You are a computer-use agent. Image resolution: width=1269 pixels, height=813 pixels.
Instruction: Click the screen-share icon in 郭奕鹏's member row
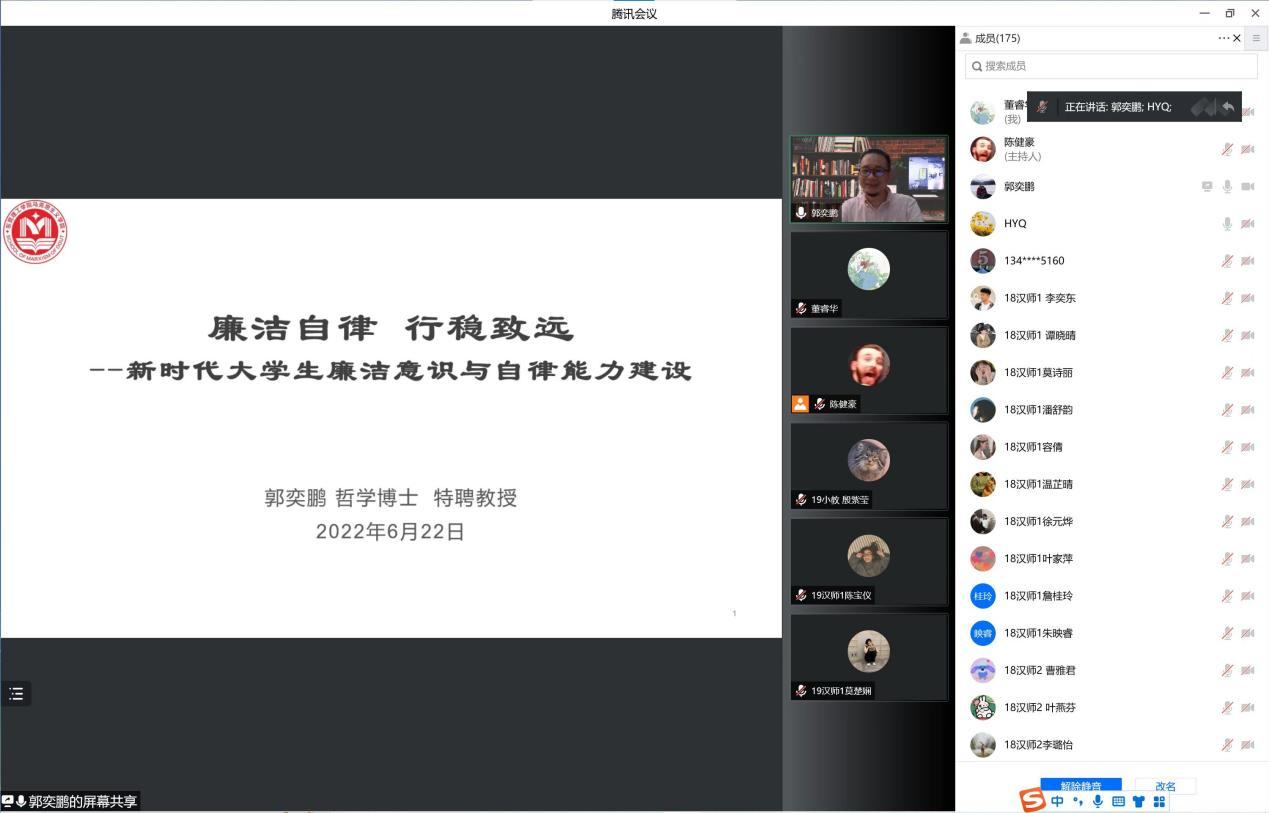click(1207, 187)
